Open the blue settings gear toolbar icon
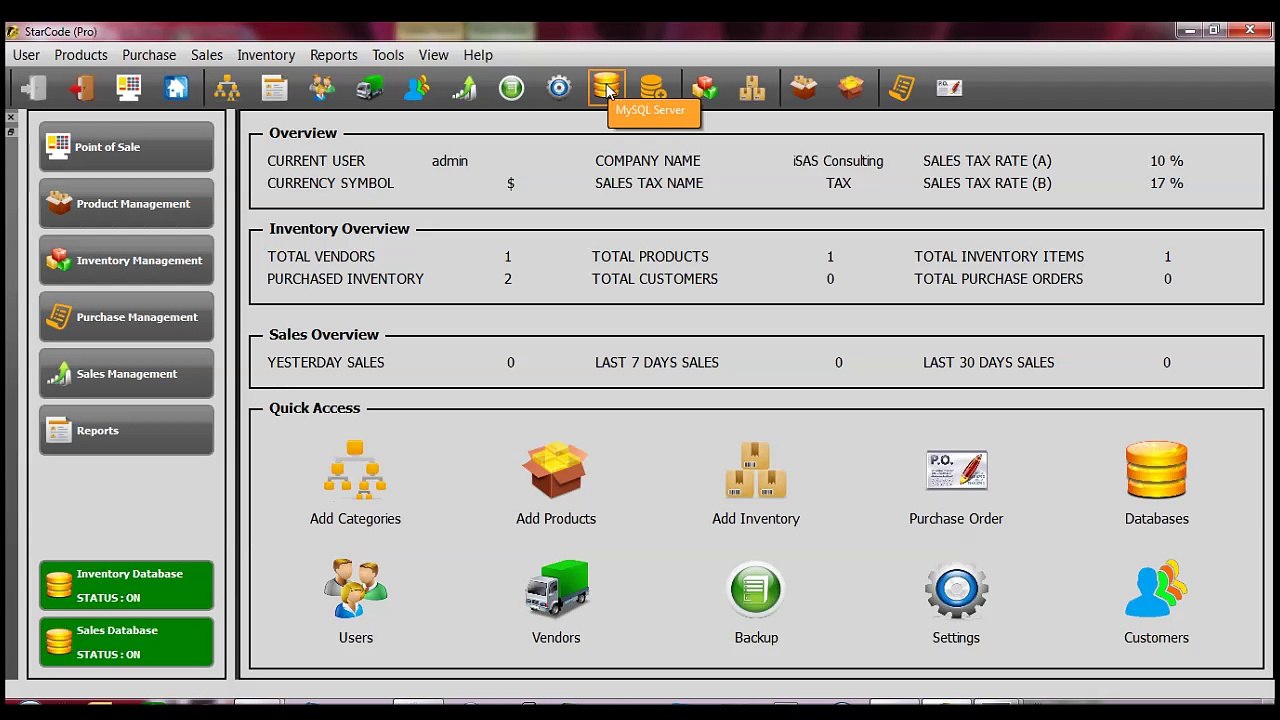This screenshot has width=1280, height=720. [559, 88]
